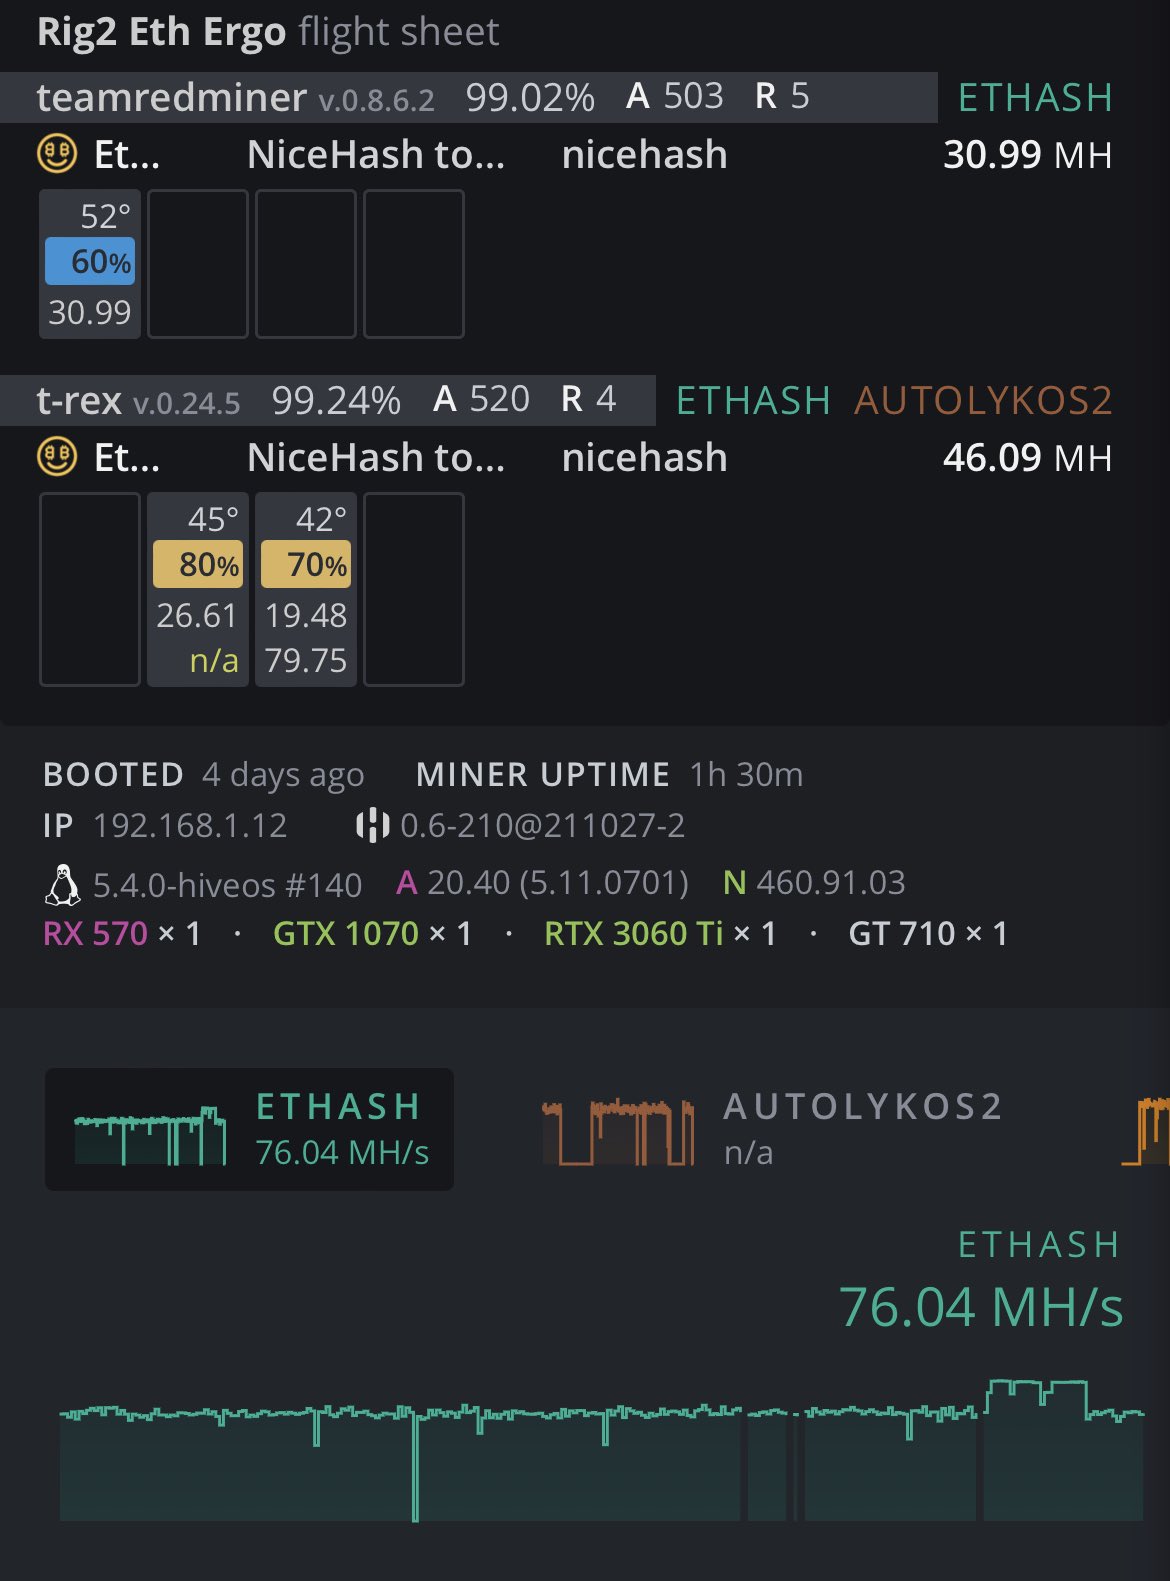Click the 70% fan speed badge
The height and width of the screenshot is (1581, 1170).
(x=306, y=564)
